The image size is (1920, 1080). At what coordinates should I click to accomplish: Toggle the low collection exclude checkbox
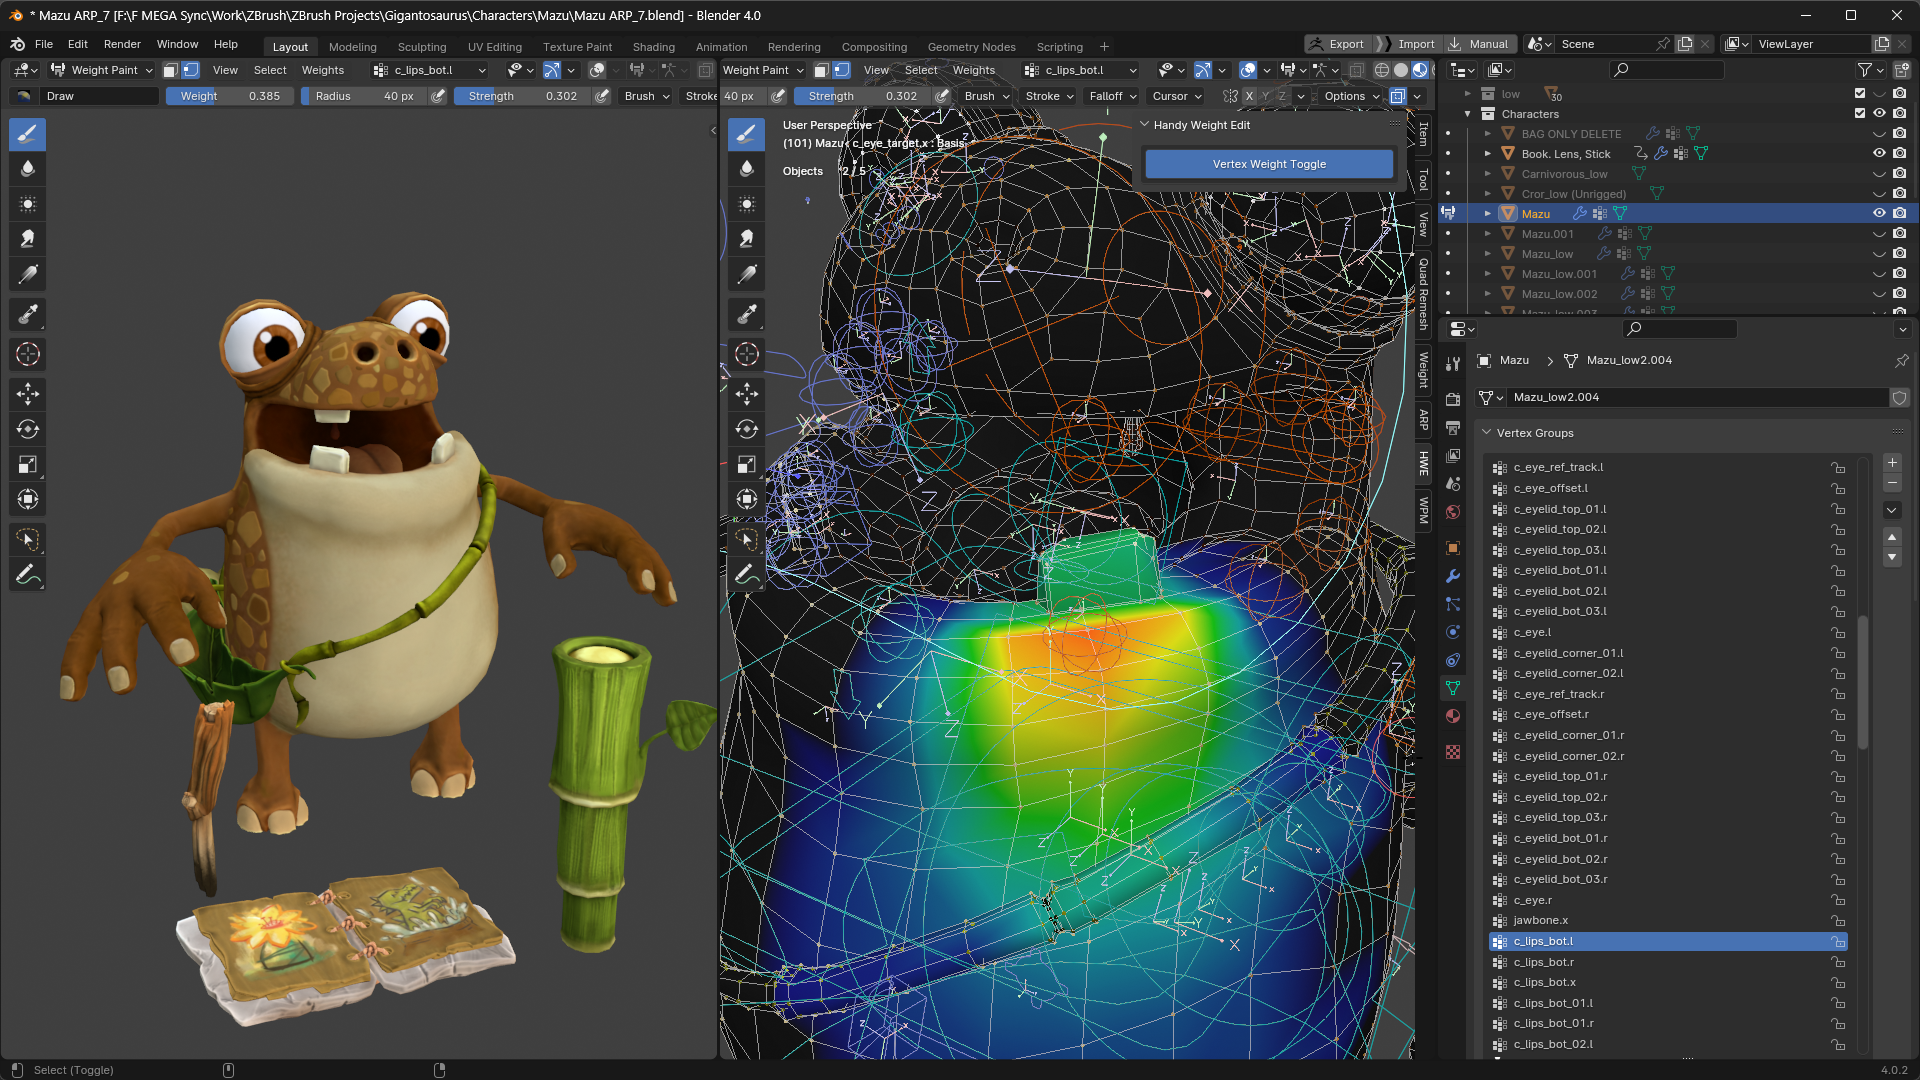1860,93
